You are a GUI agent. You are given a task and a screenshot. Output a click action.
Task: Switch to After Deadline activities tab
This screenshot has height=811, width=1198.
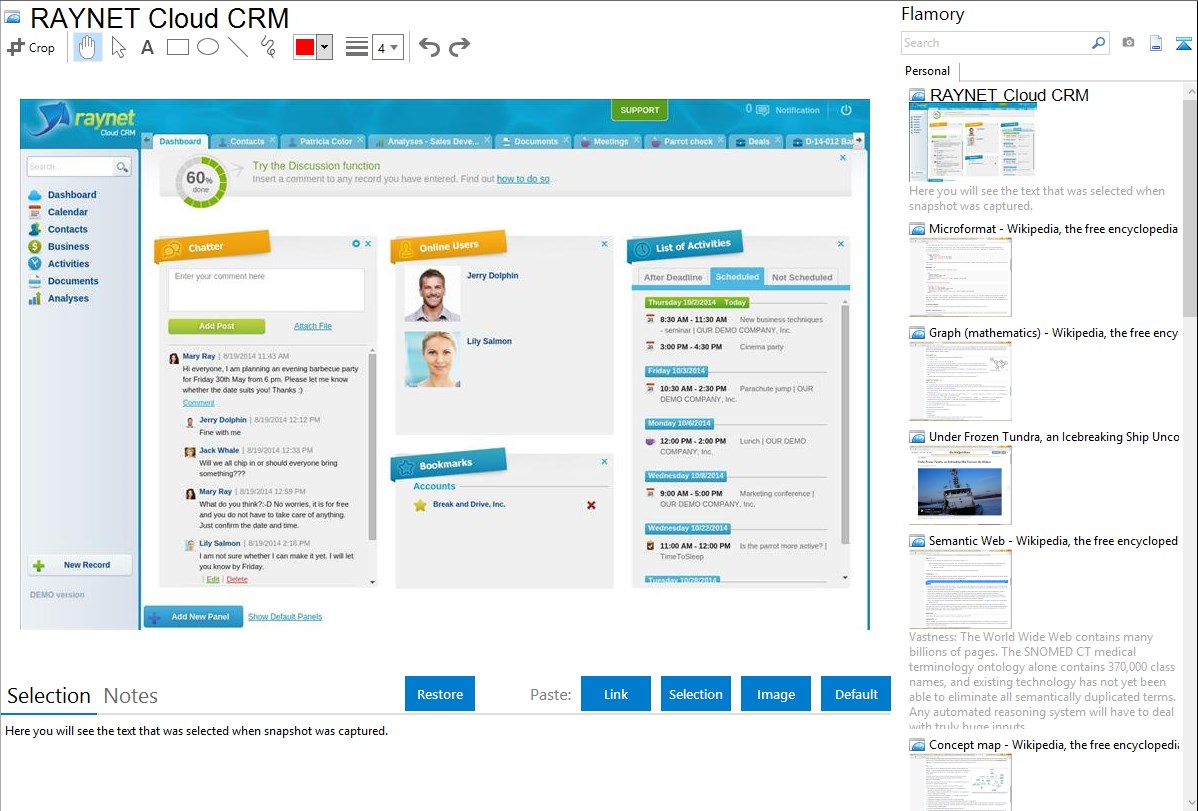click(672, 277)
